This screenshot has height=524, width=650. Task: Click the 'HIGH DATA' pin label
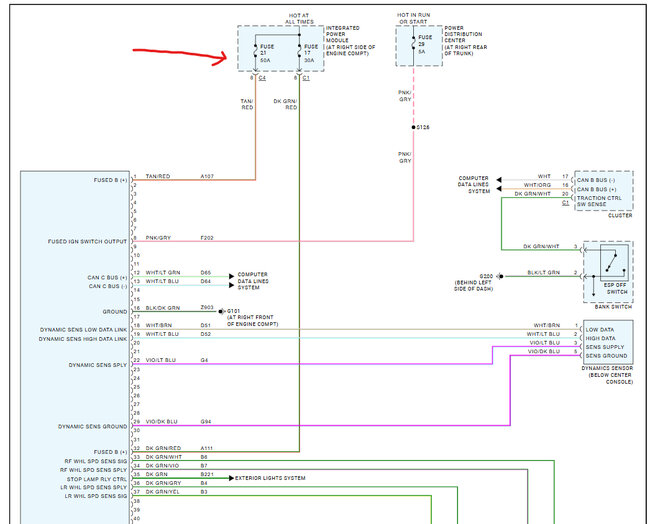[x=600, y=338]
